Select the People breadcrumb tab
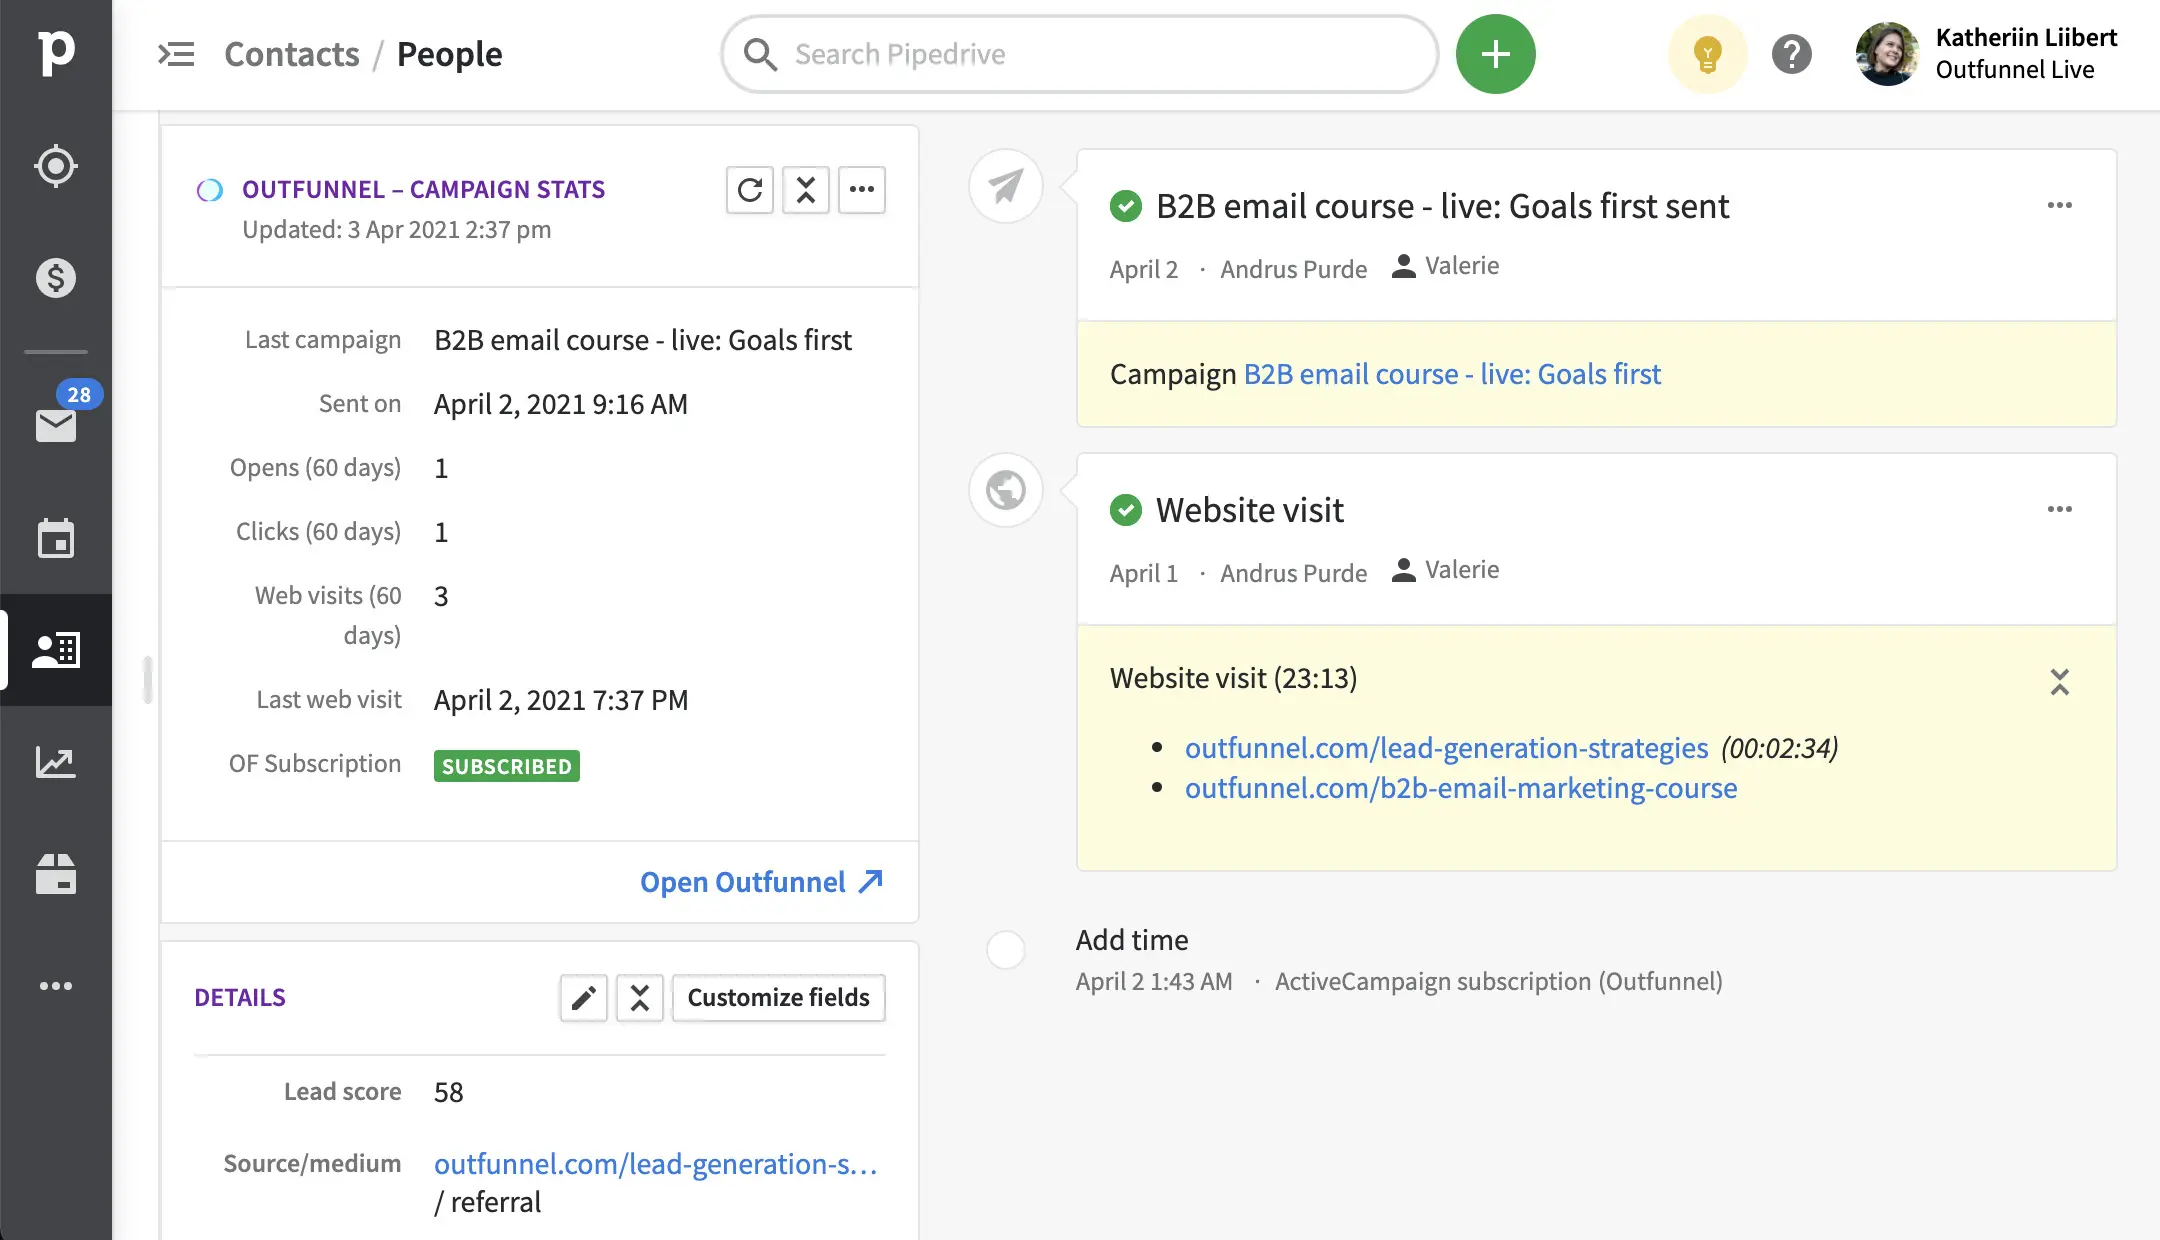2160x1240 pixels. (449, 54)
